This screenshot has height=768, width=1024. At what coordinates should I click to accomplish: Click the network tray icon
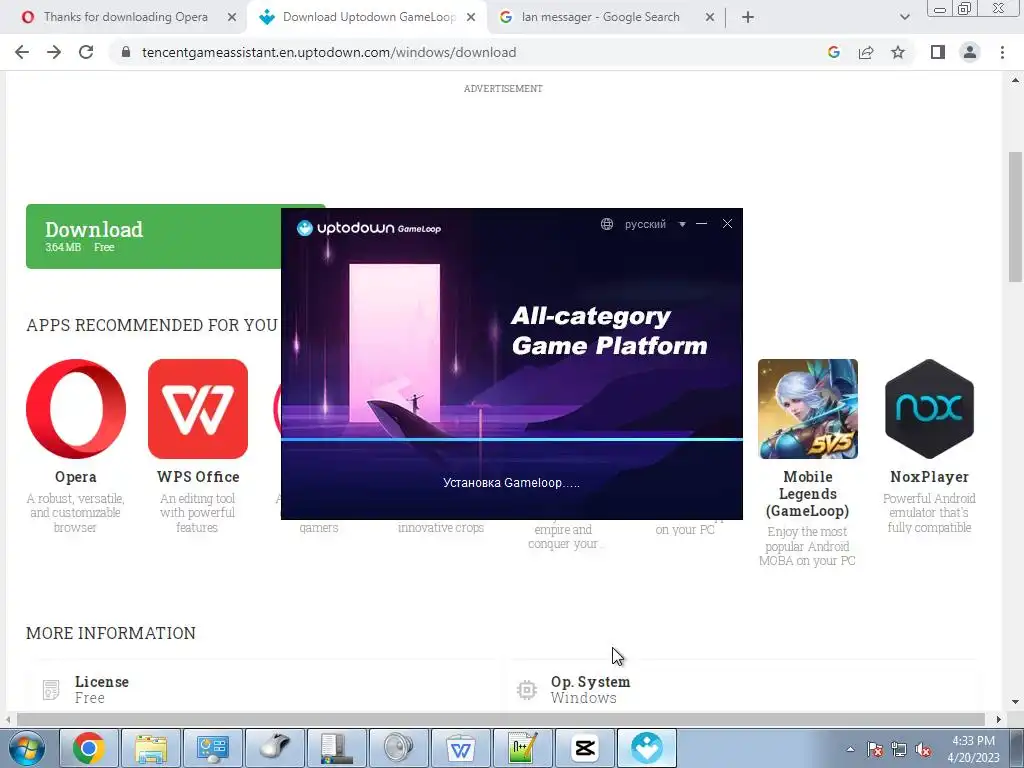click(x=899, y=749)
